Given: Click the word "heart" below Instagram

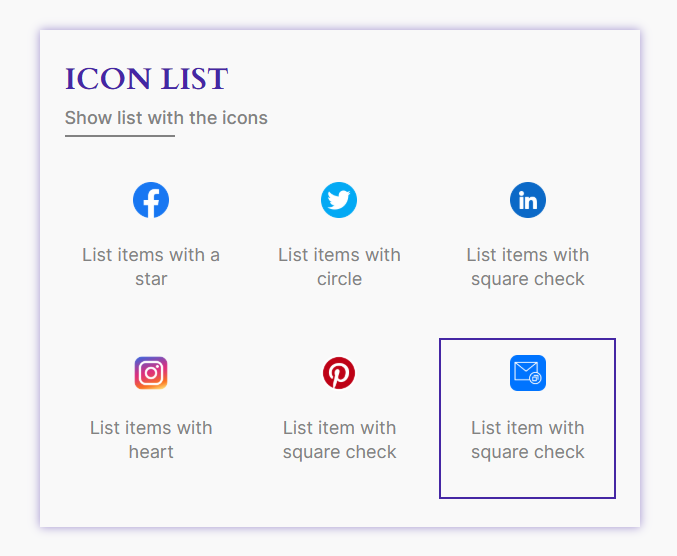Looking at the screenshot, I should click(x=151, y=452).
